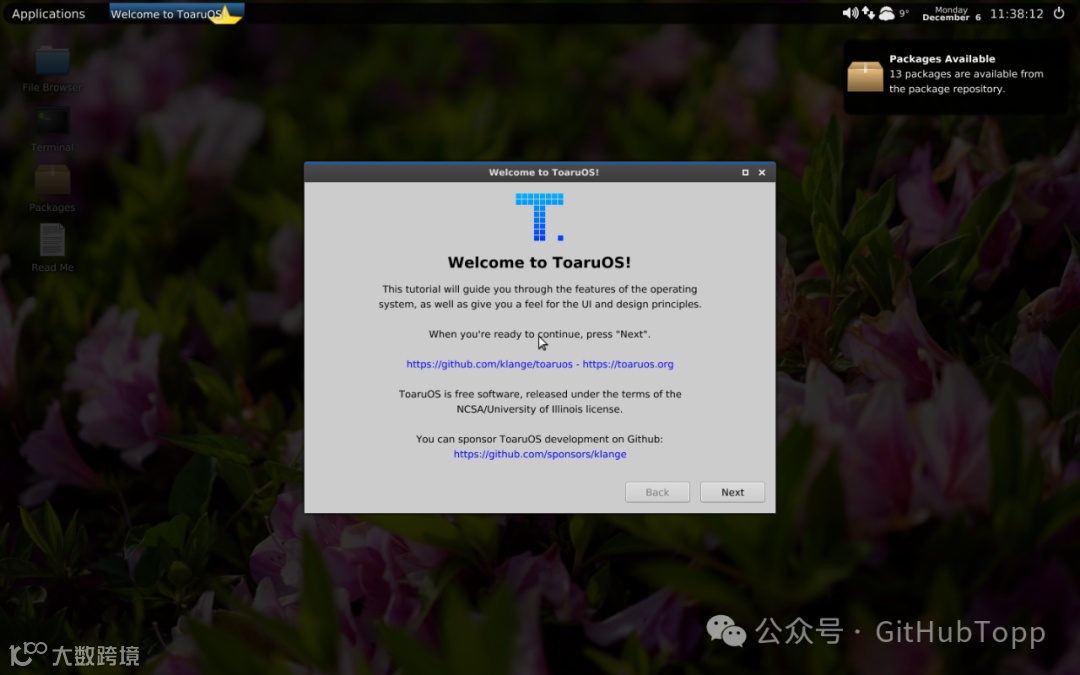Close the Welcome to ToaruOS window

click(762, 172)
